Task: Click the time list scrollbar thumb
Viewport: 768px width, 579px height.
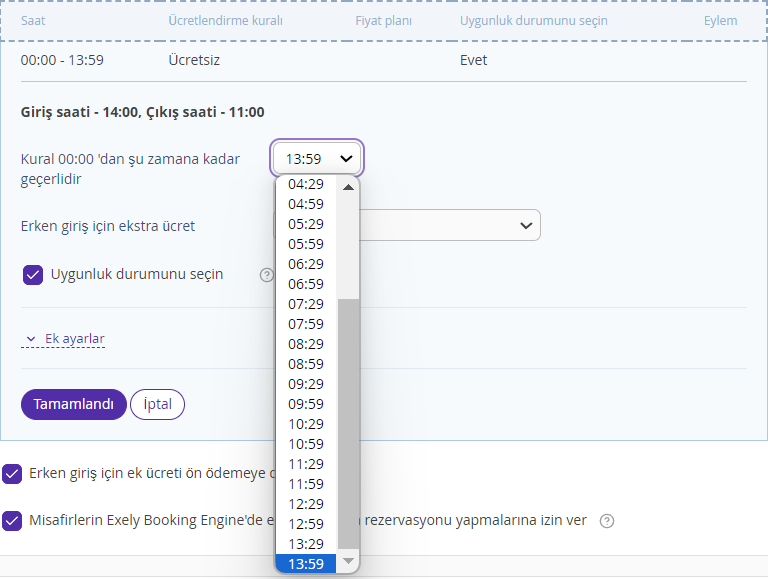Action: [348, 424]
